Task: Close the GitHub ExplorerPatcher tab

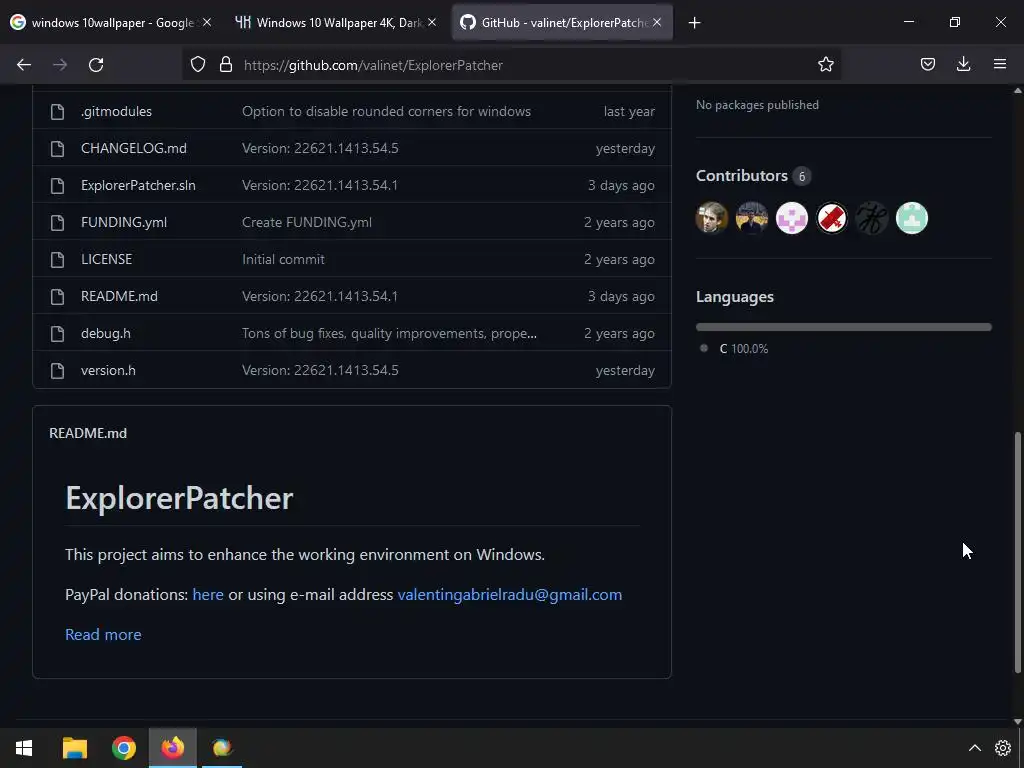Action: [x=657, y=22]
